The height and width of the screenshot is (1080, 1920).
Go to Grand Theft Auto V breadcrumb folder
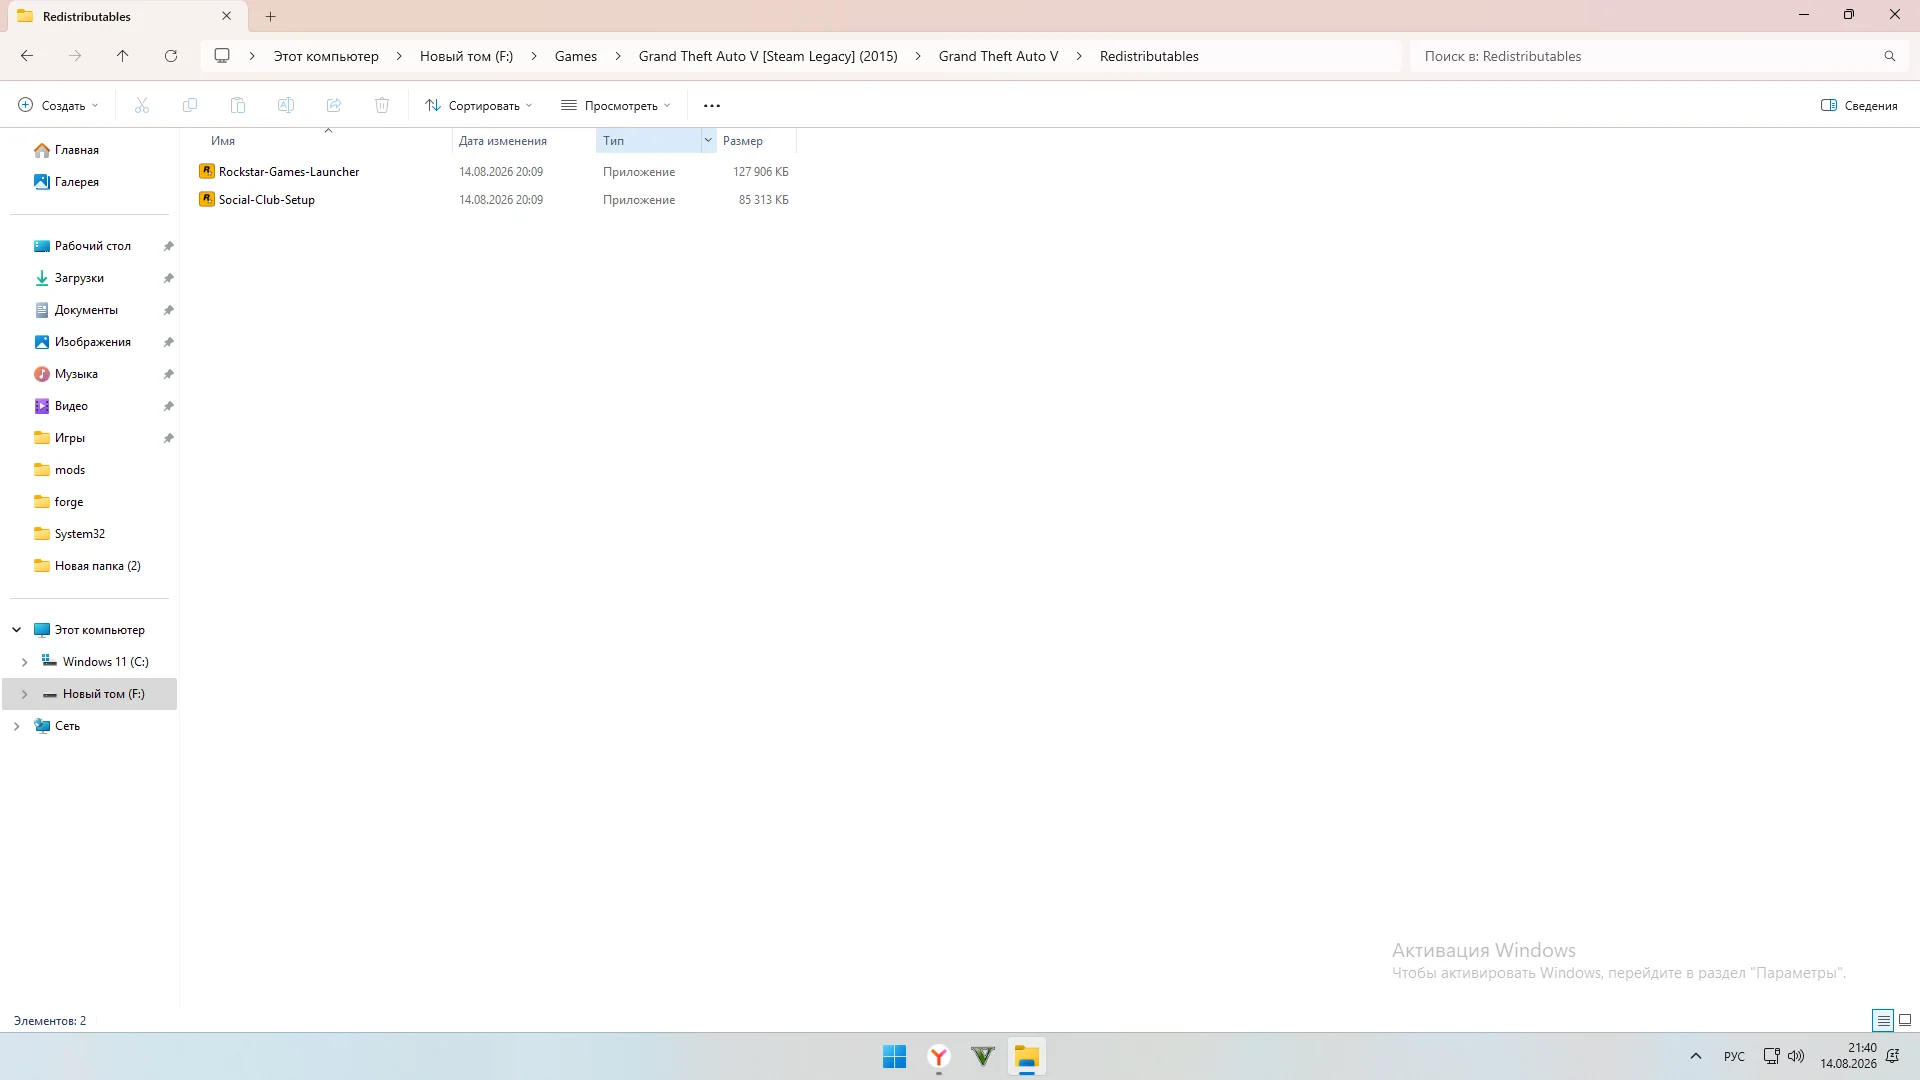pos(998,56)
